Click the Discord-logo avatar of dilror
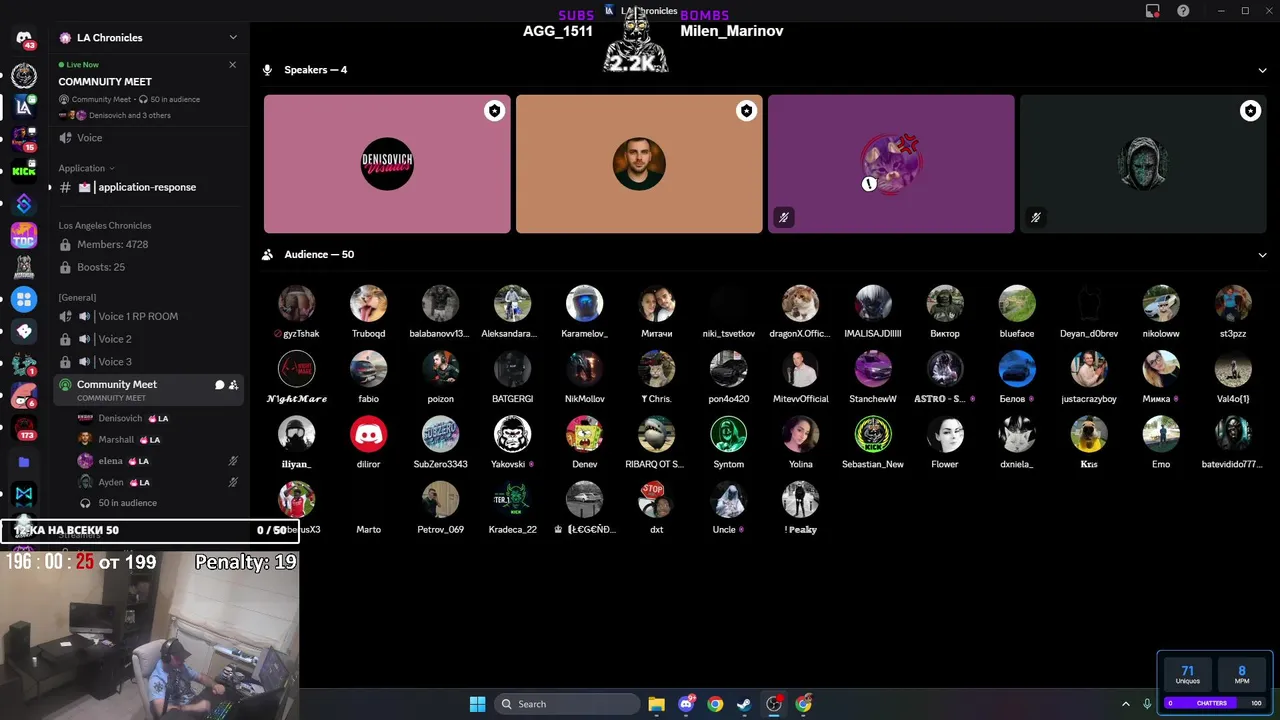The height and width of the screenshot is (720, 1280). coord(368,434)
